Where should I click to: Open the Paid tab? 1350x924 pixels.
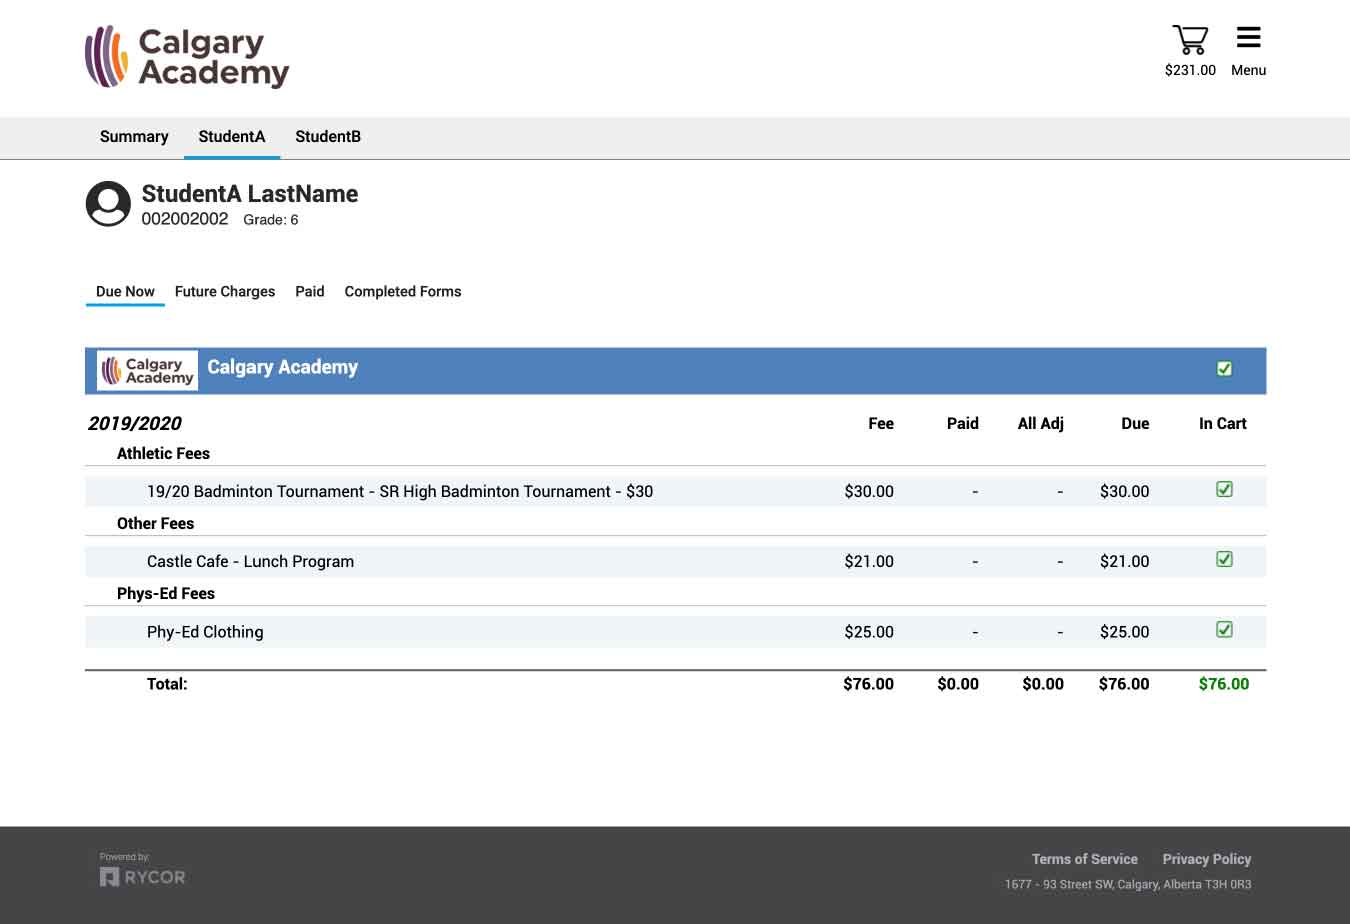[x=310, y=292]
